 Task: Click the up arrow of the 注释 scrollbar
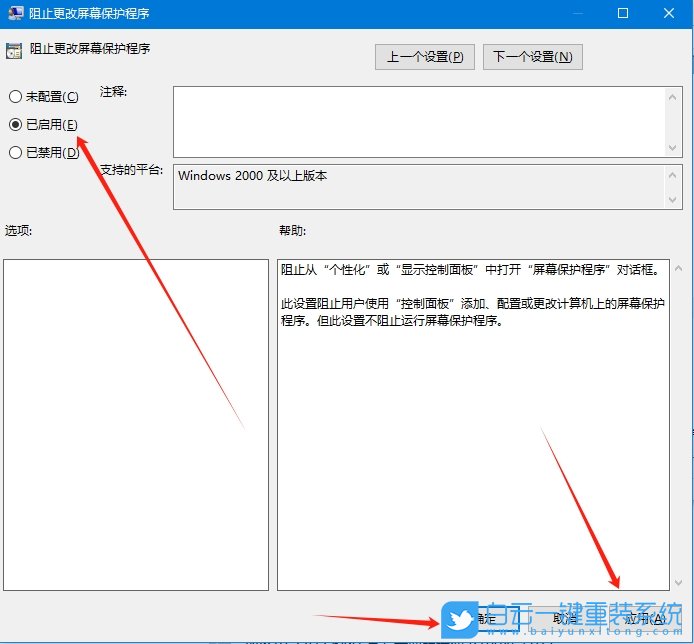672,97
